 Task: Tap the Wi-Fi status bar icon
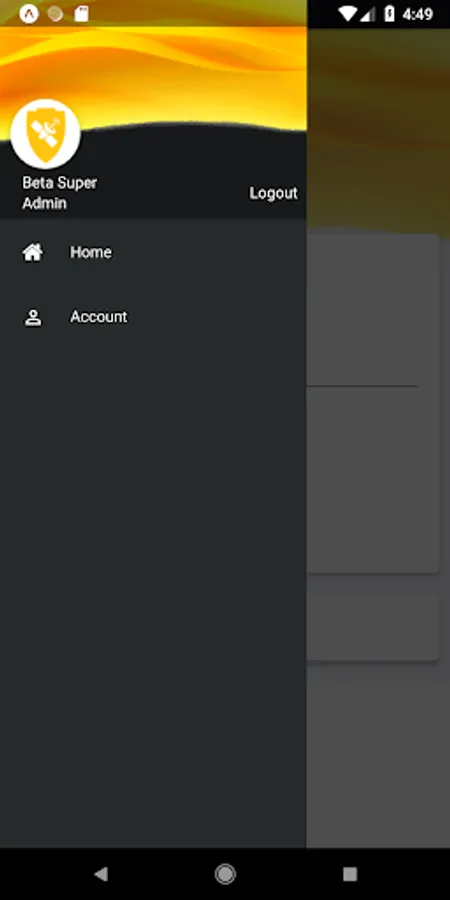click(347, 14)
